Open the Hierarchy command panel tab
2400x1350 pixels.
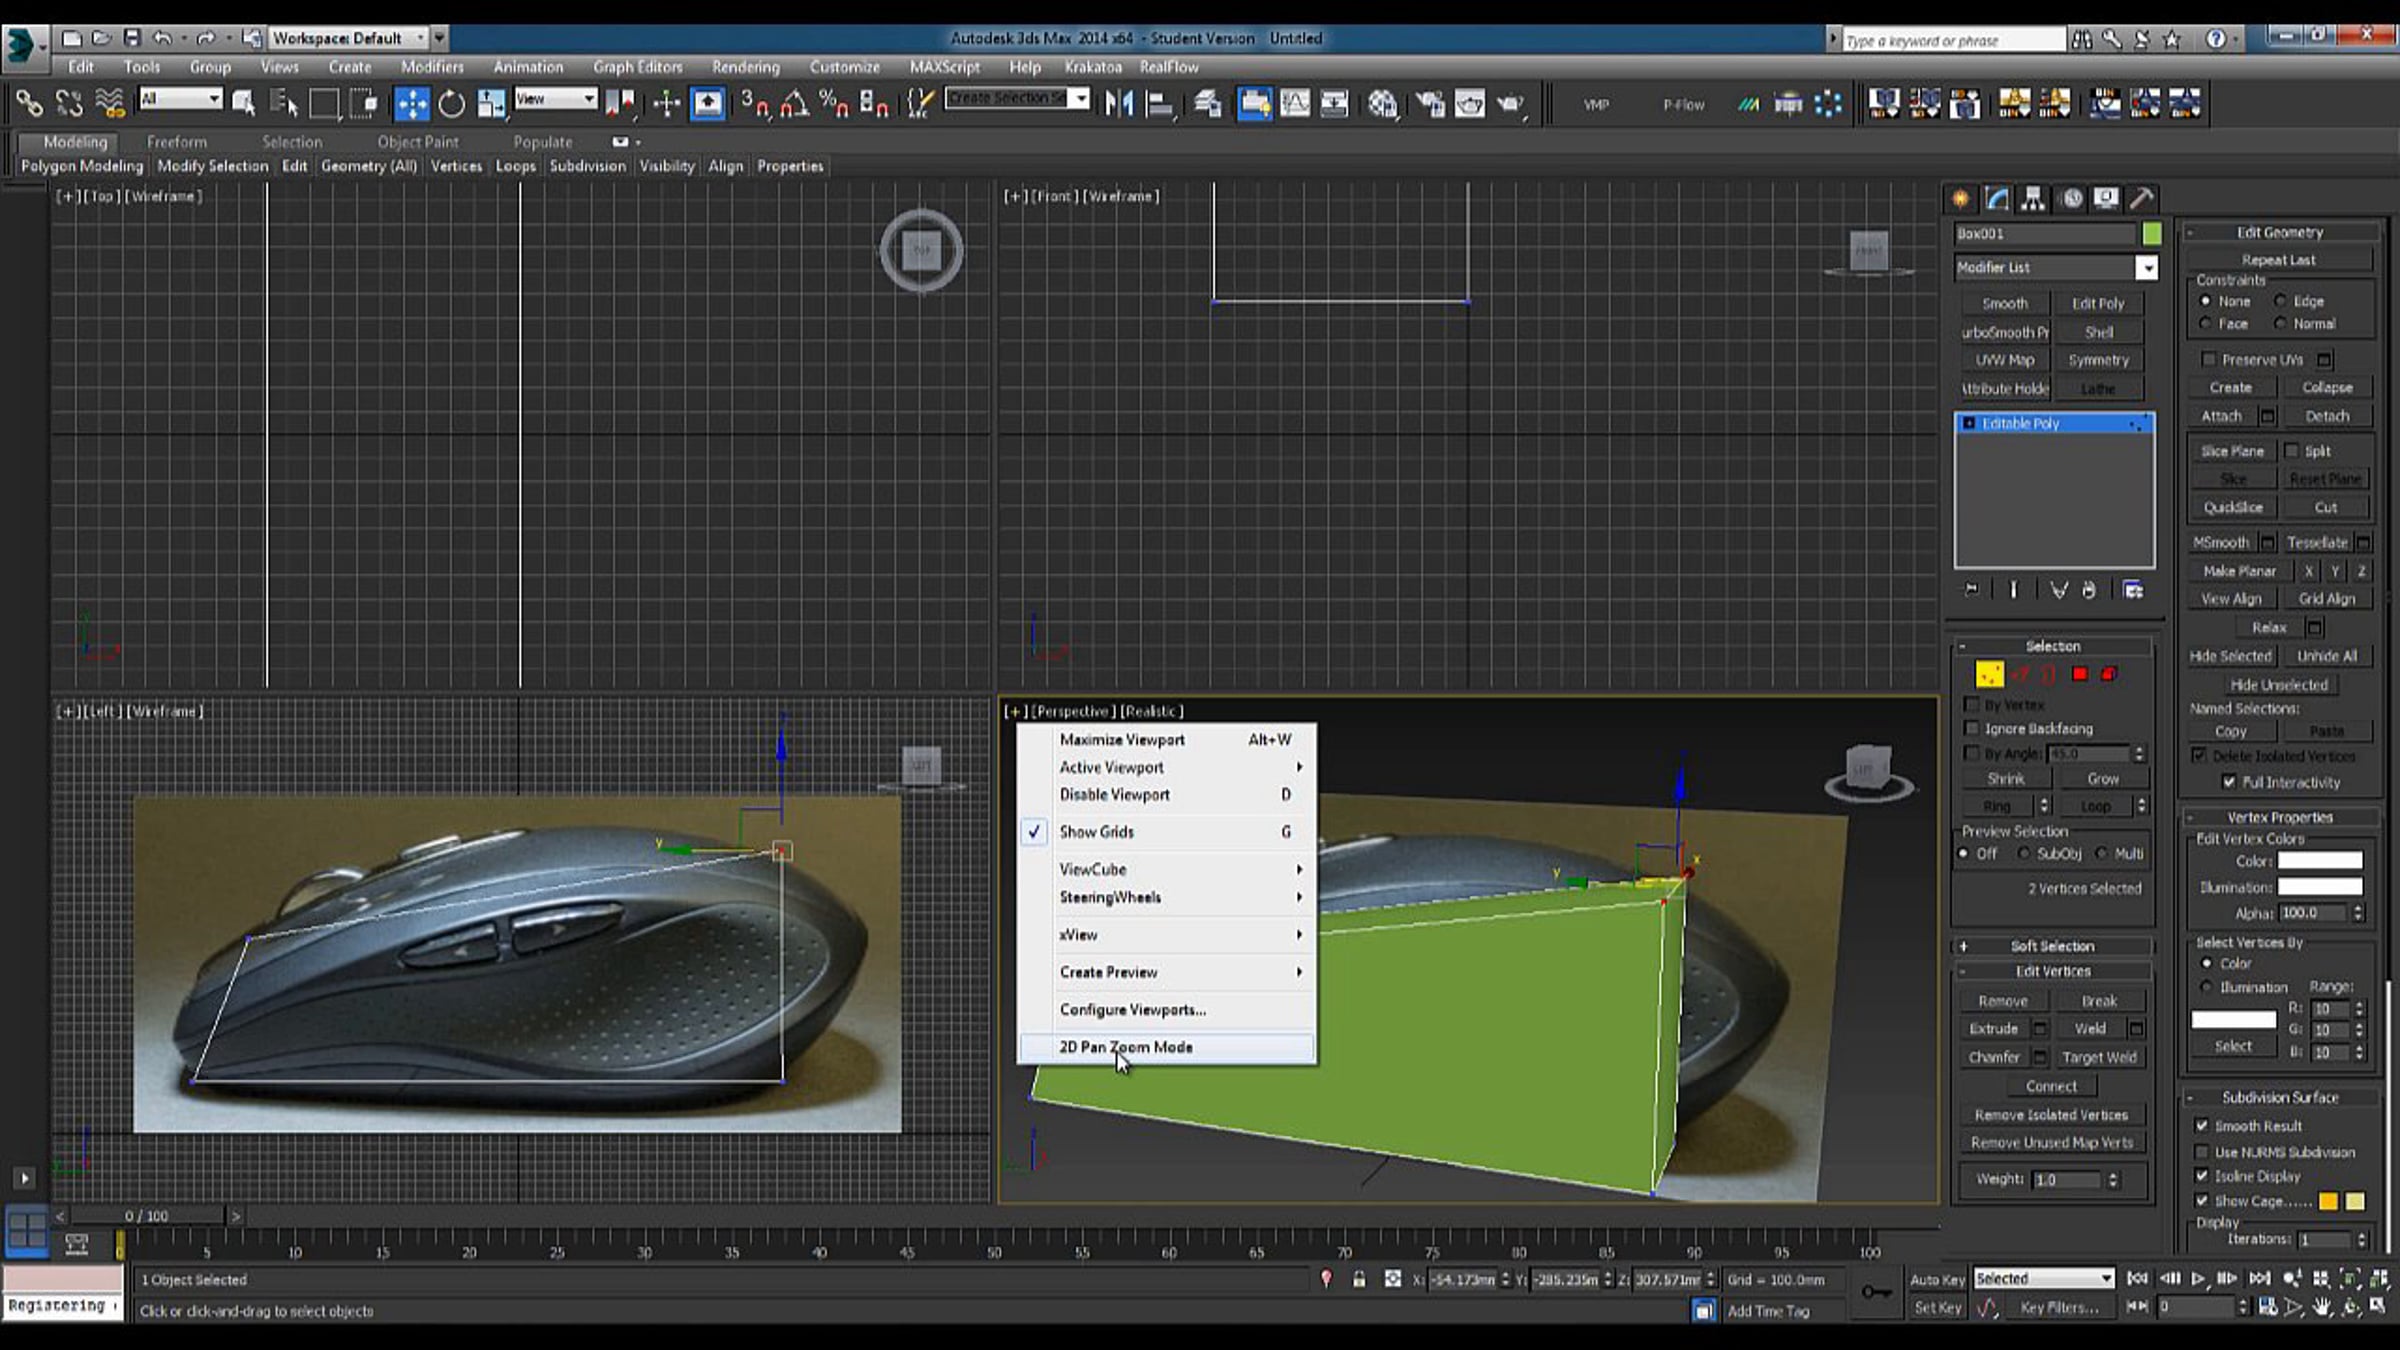2033,198
